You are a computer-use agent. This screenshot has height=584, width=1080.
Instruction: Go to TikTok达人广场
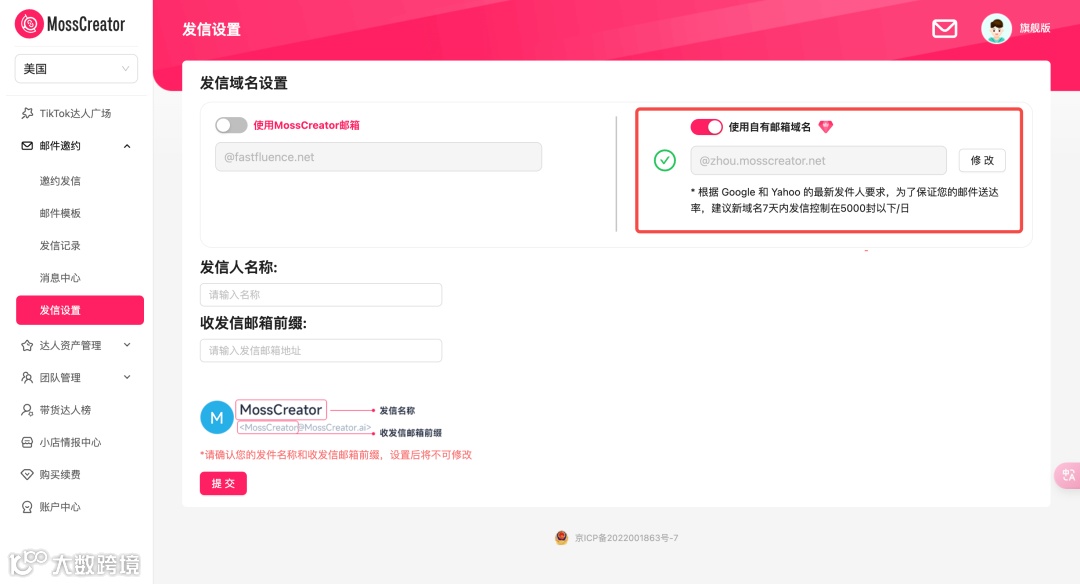pos(75,113)
